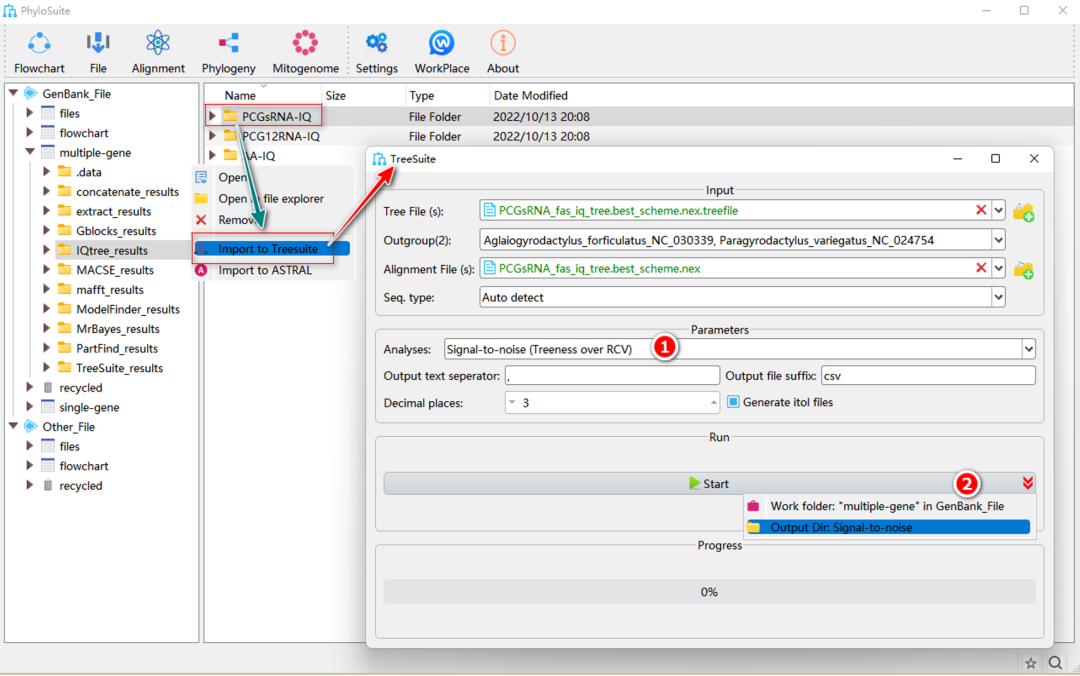Open the Flowchart toolbar icon

tap(39, 43)
